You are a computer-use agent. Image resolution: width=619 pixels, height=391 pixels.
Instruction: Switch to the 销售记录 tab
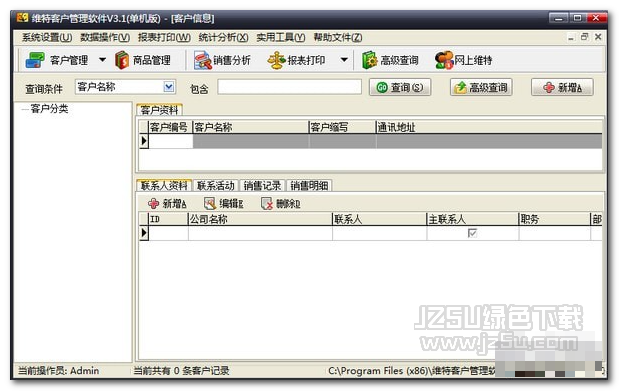tap(262, 186)
